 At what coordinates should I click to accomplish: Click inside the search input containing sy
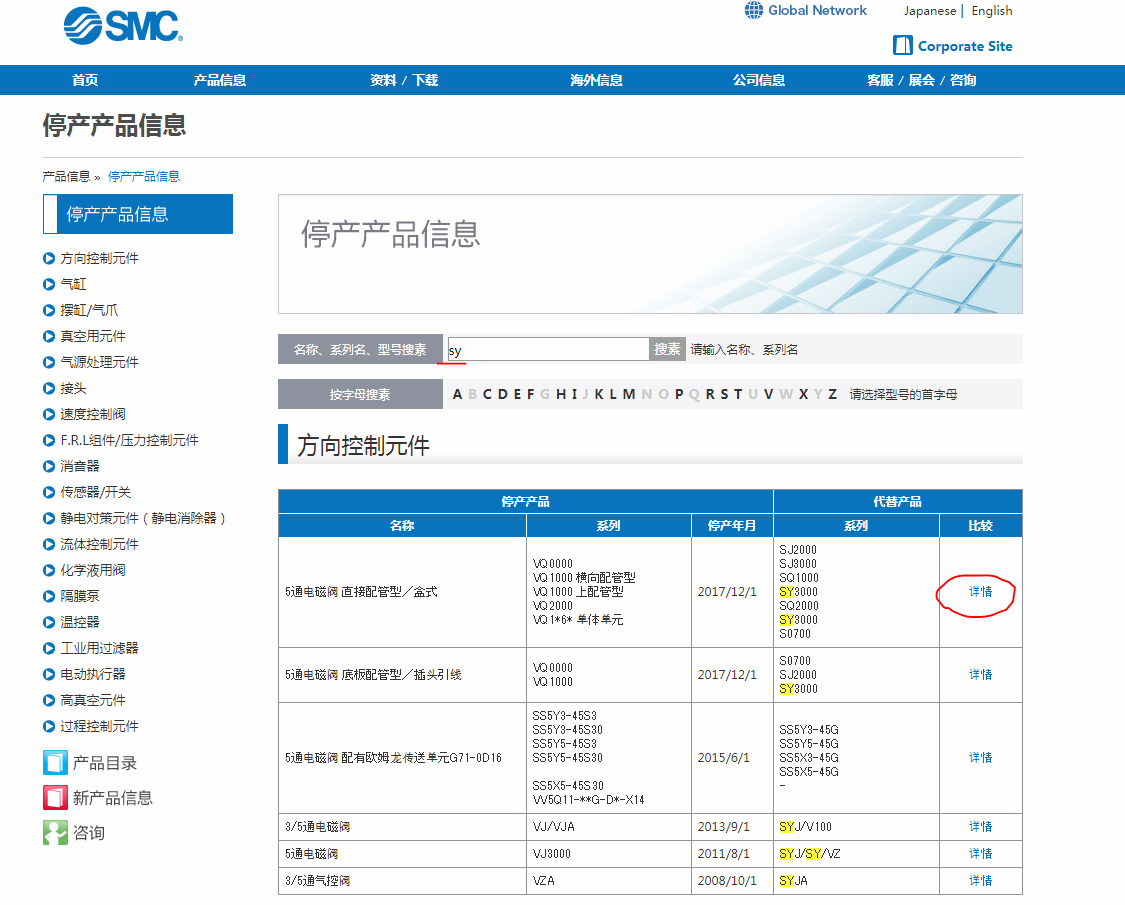point(547,348)
